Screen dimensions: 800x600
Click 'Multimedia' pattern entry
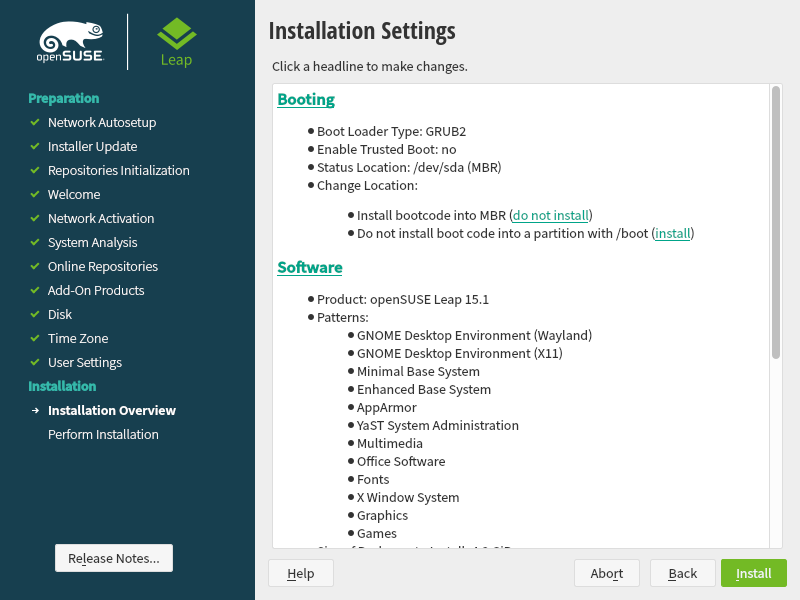tap(390, 443)
